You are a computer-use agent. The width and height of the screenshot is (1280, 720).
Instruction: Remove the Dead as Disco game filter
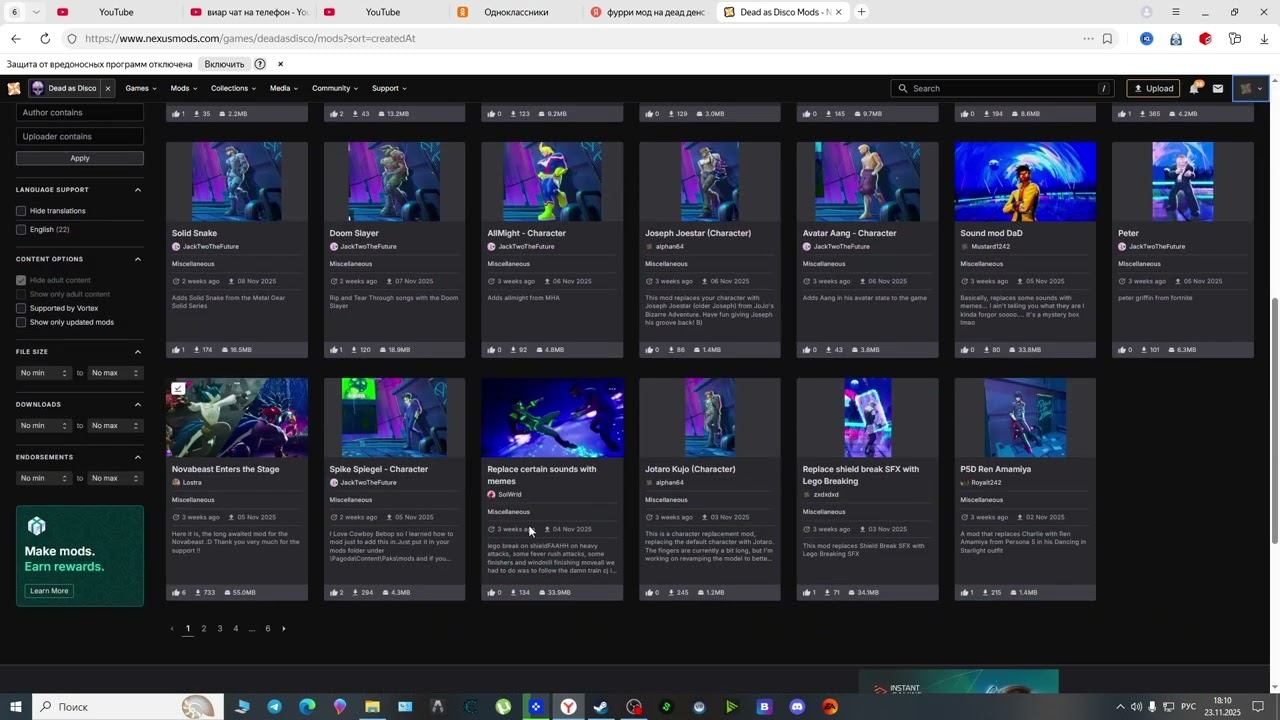(x=108, y=88)
